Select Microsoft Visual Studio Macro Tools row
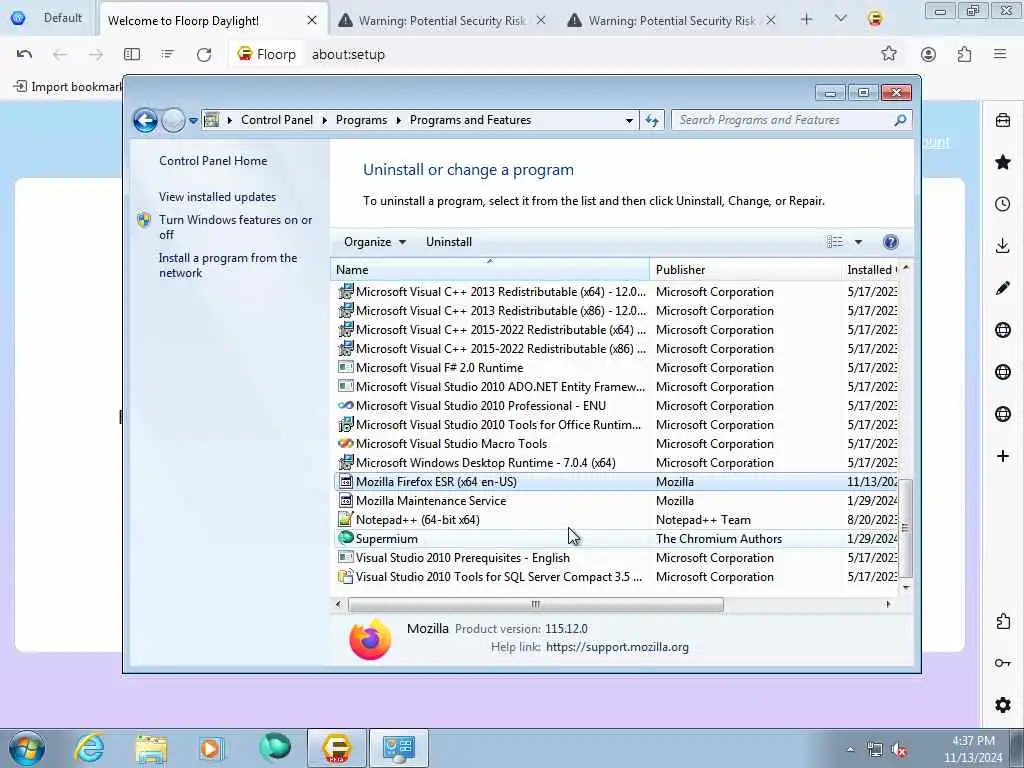 [x=617, y=444]
